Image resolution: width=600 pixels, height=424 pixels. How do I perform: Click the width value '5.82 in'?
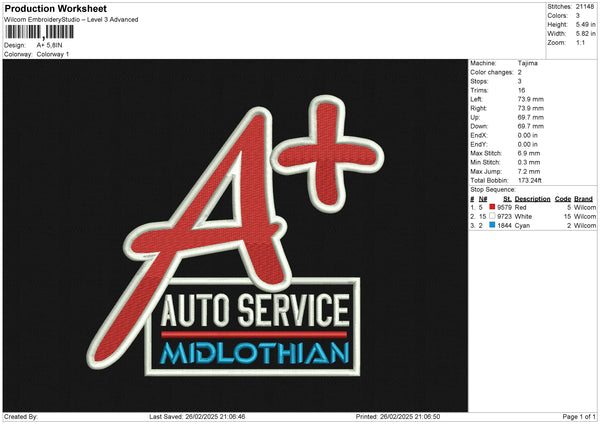click(x=585, y=34)
